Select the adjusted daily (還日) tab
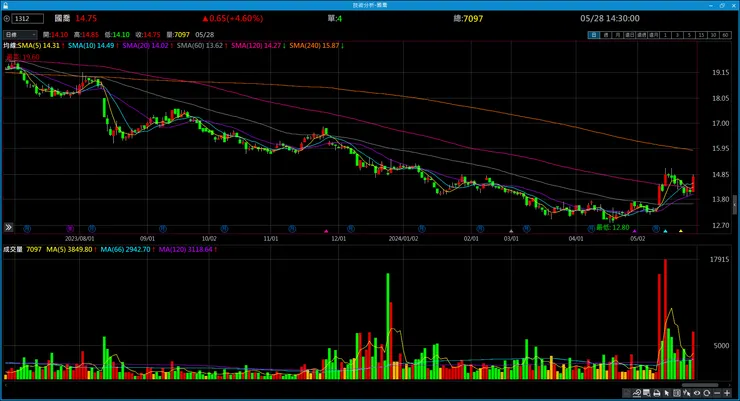740x401 pixels. (x=630, y=35)
